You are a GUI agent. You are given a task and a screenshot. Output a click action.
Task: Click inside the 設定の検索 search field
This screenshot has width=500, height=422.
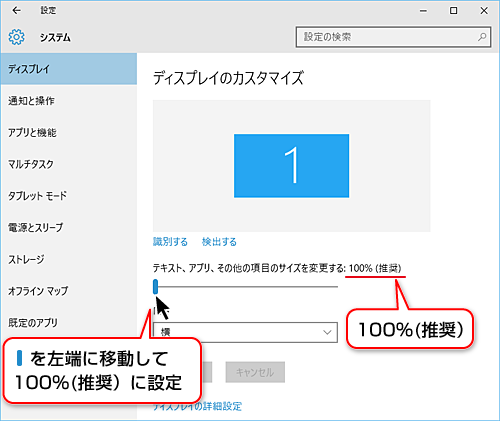(393, 37)
